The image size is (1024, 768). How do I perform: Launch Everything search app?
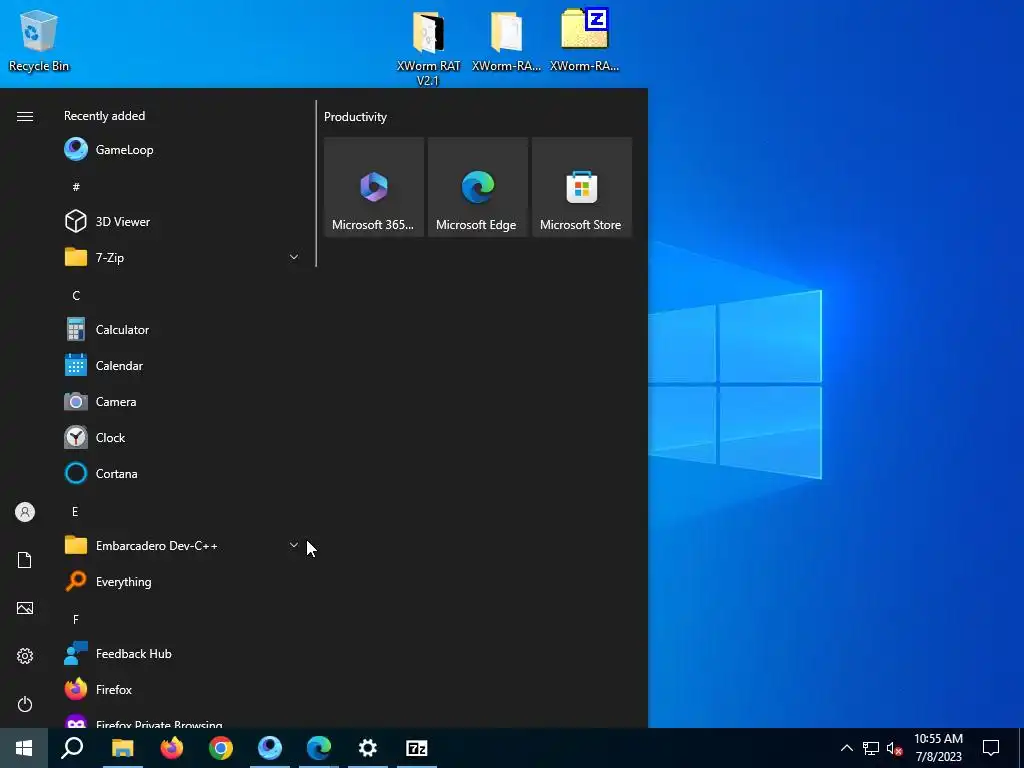[x=182, y=581]
